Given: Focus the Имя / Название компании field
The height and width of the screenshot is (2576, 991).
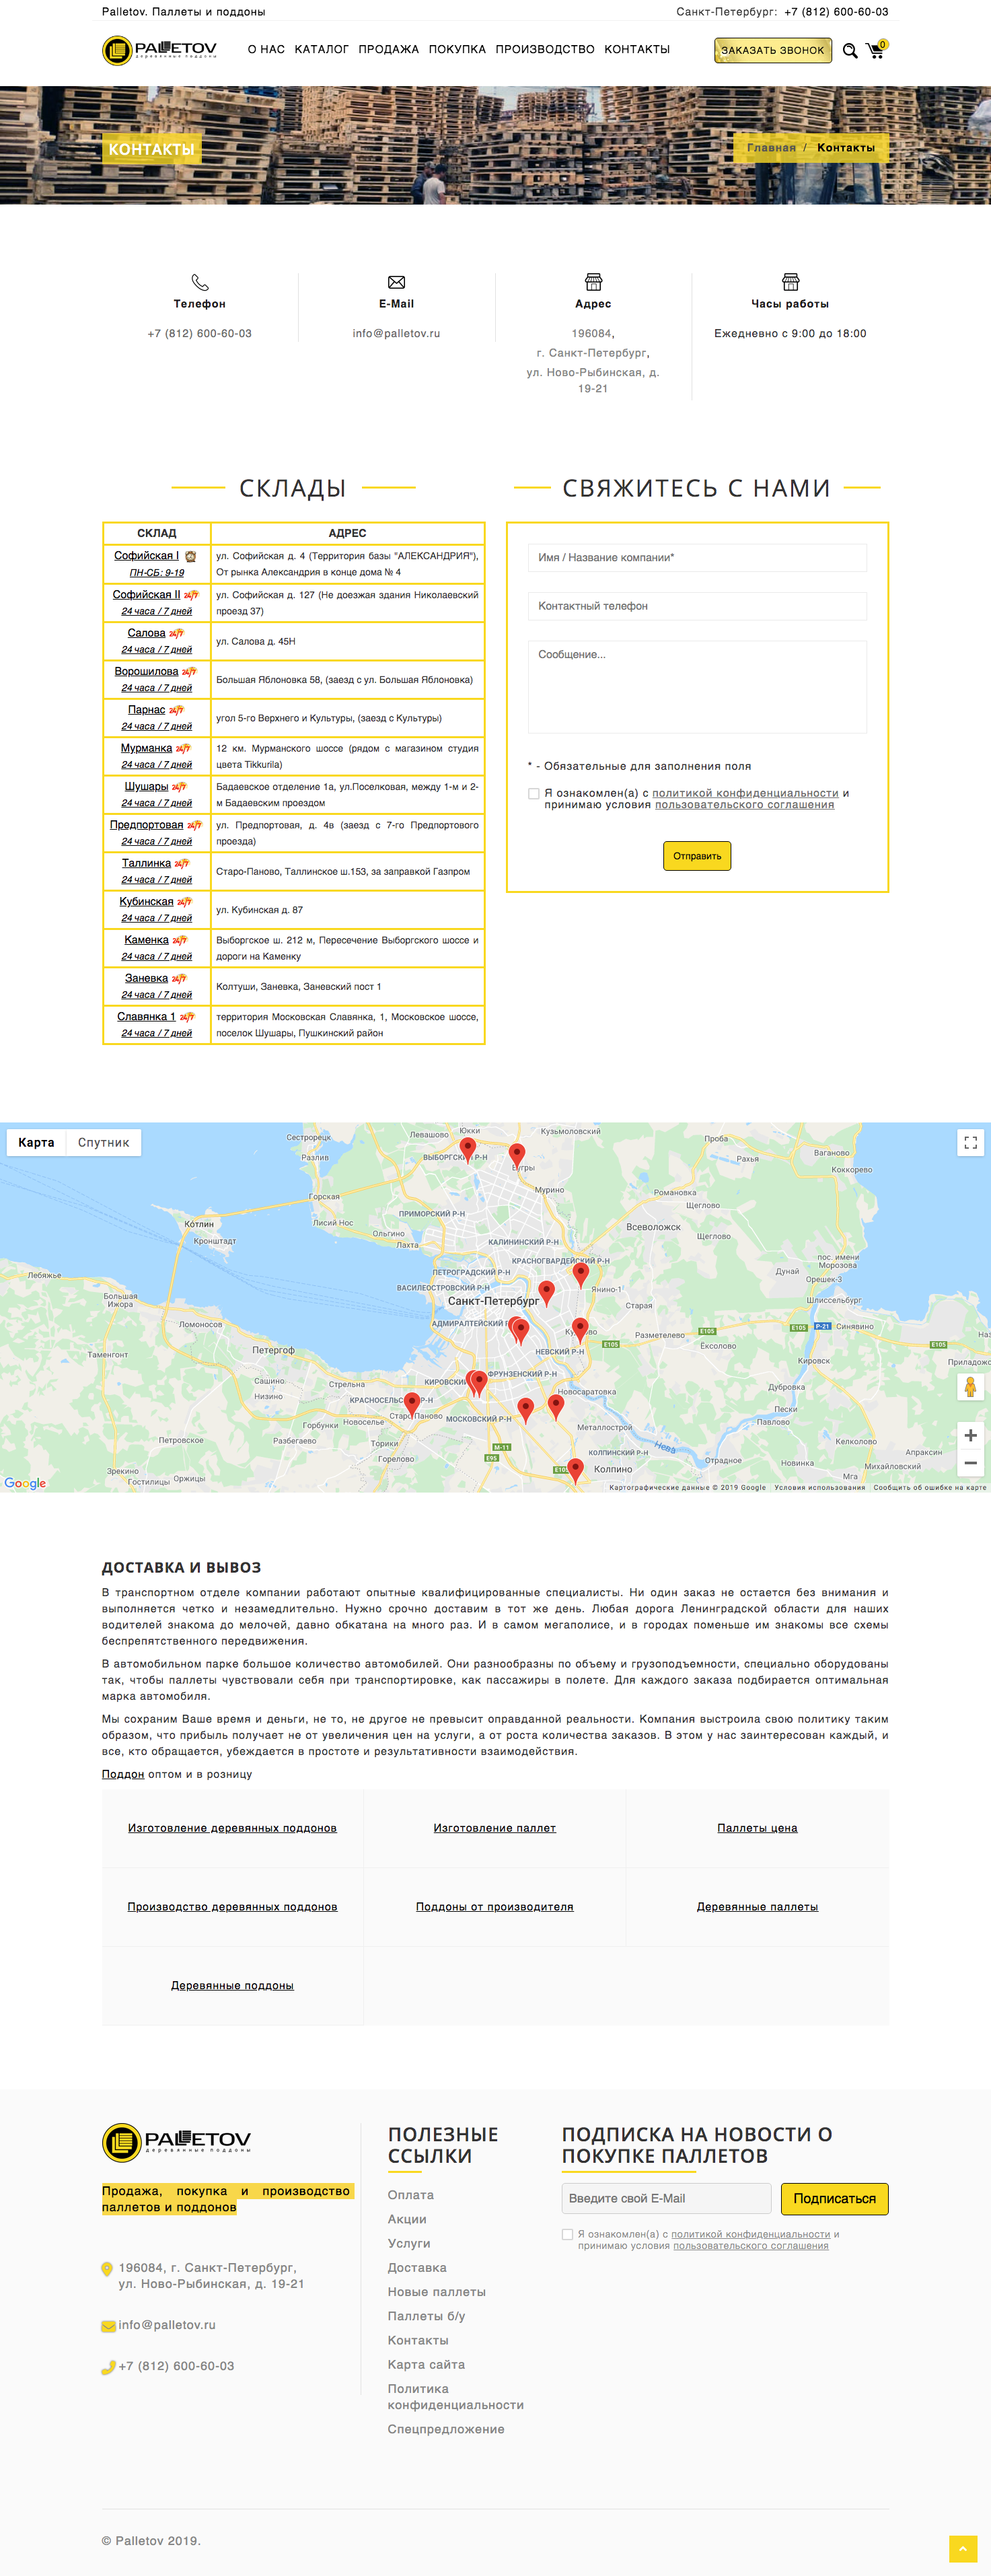Looking at the screenshot, I should (x=697, y=558).
